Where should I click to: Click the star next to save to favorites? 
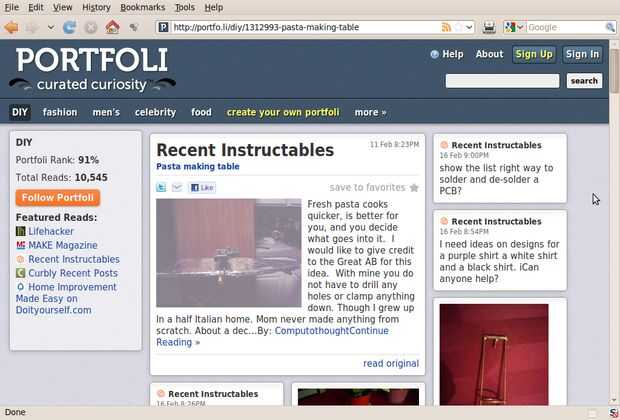414,187
